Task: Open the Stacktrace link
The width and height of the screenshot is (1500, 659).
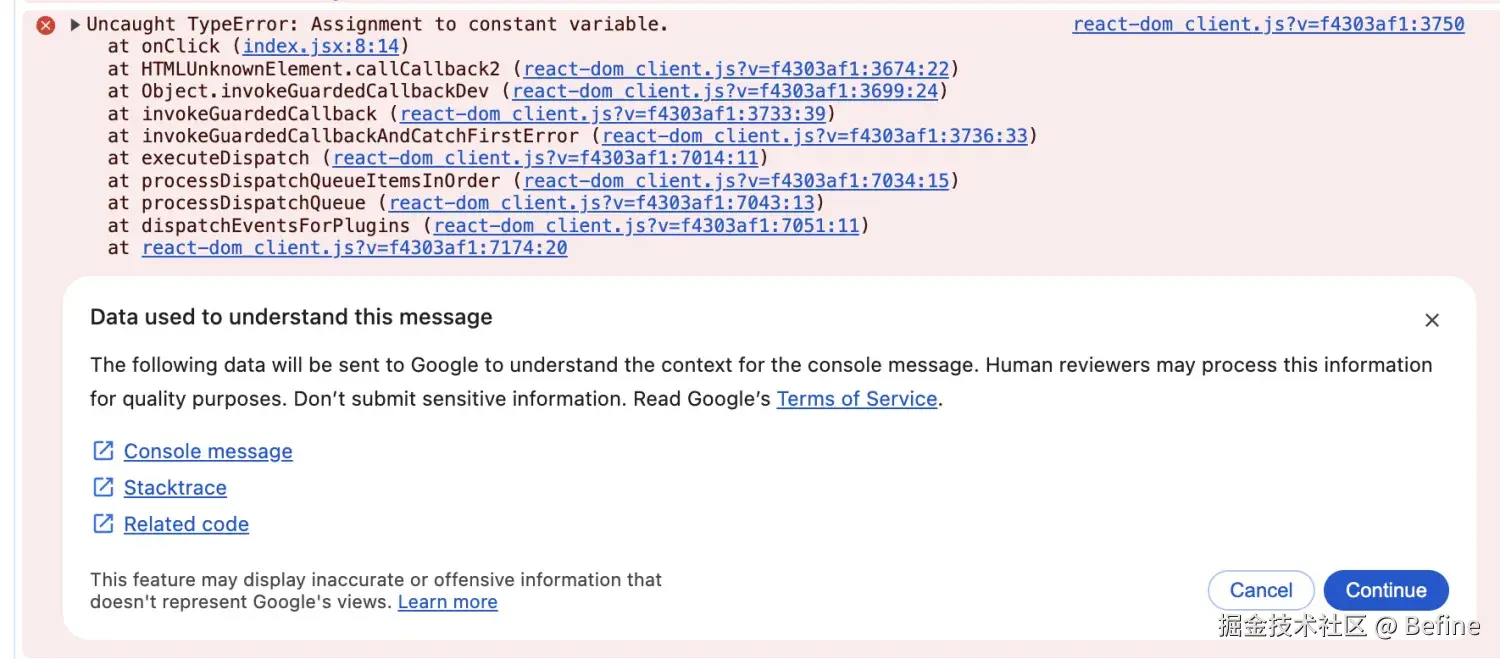Action: [175, 488]
